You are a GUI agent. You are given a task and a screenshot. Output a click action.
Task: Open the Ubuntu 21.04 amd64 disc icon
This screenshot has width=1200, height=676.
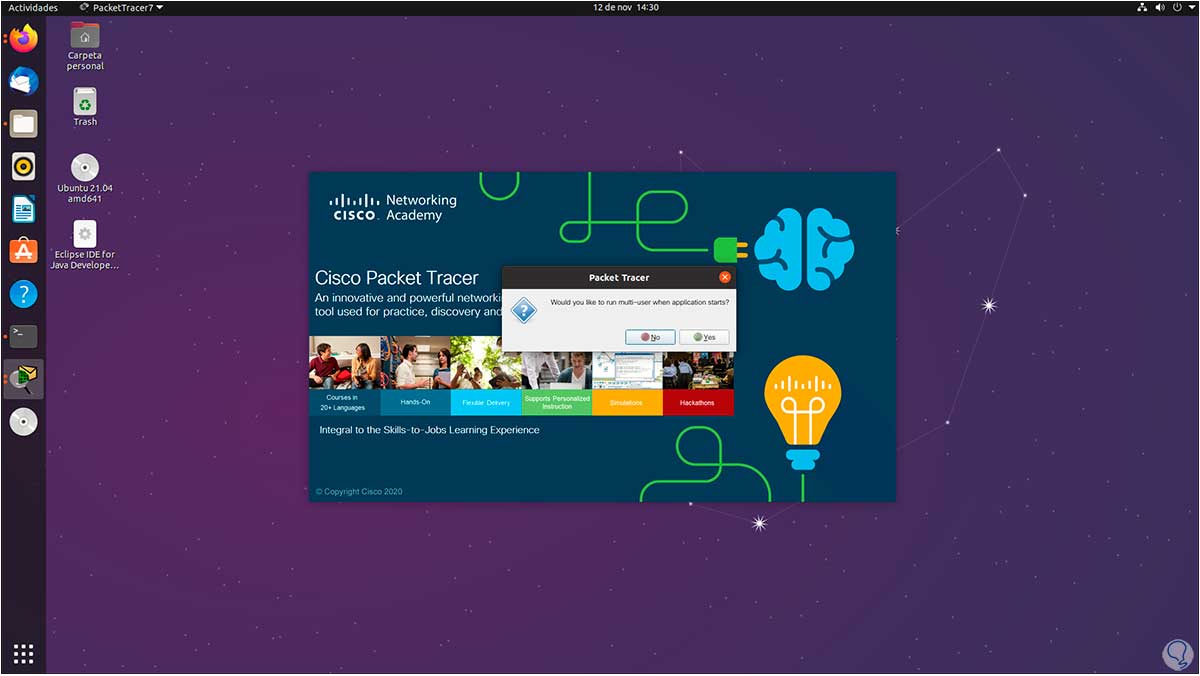[x=85, y=178]
